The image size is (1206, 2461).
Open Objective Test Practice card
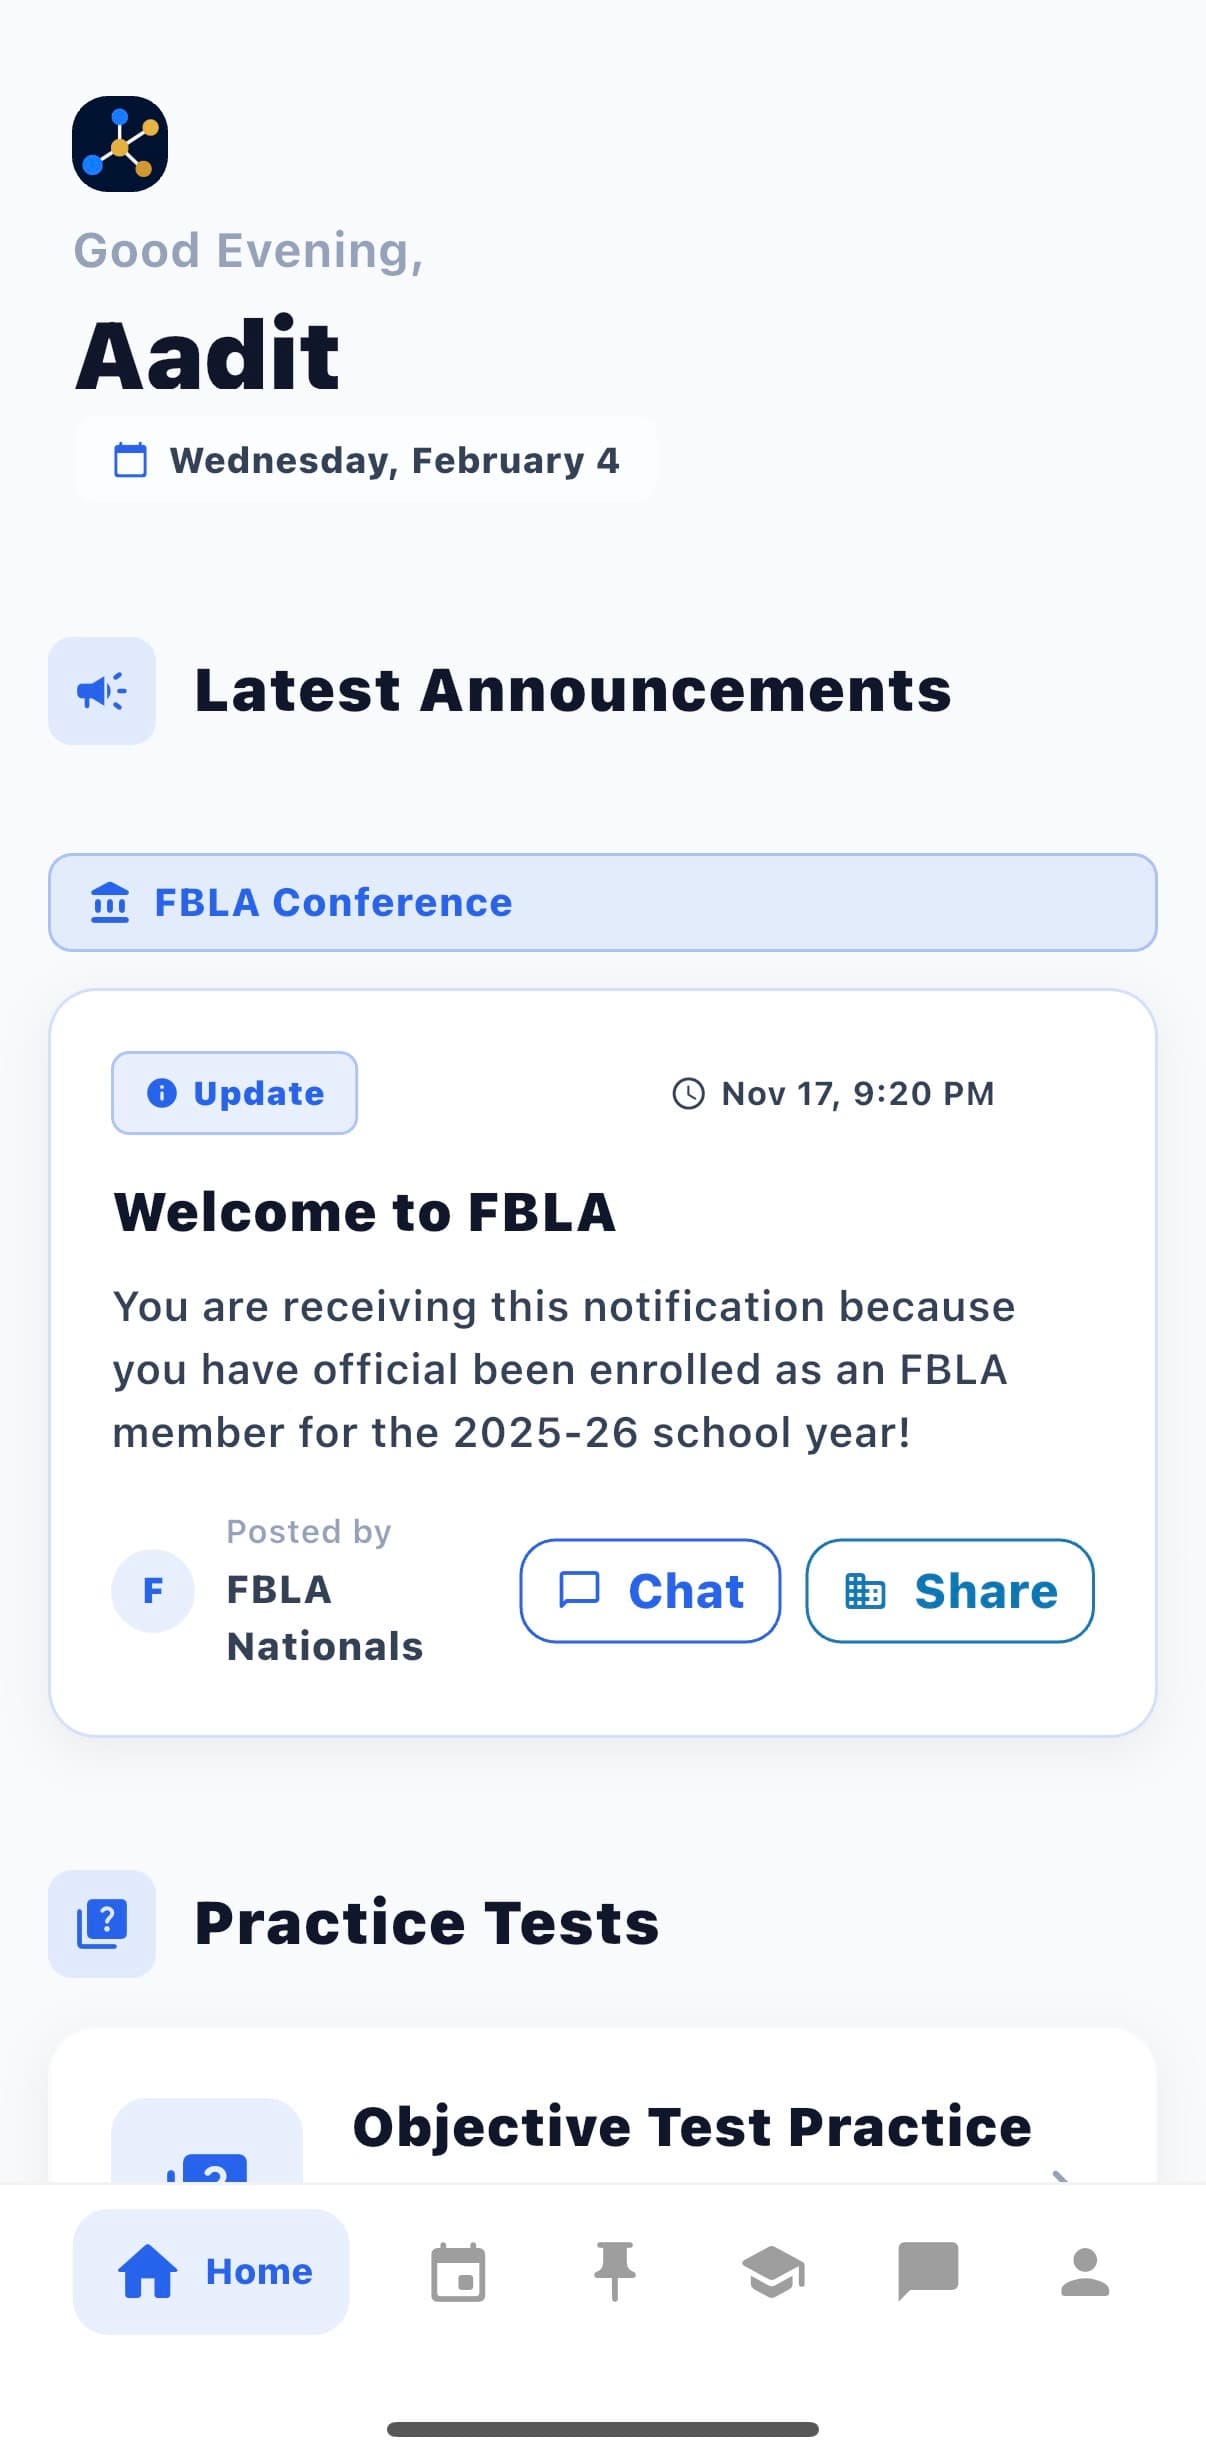point(691,2127)
